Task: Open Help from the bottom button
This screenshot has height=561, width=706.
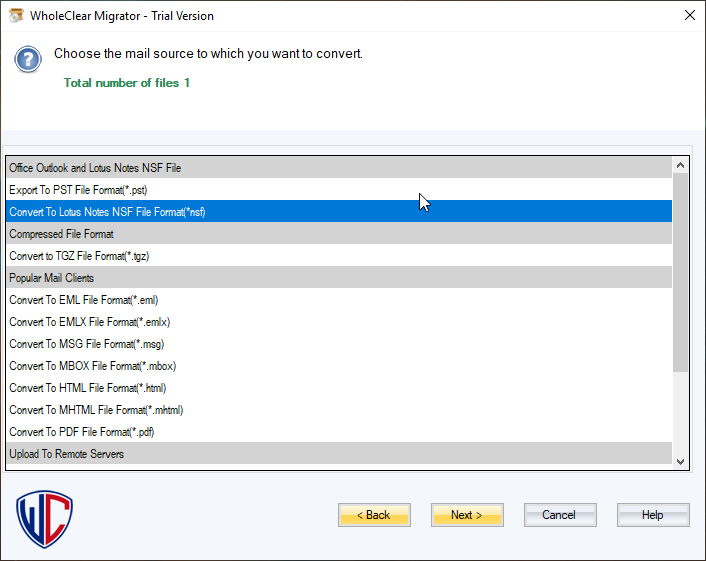Action: (x=653, y=515)
